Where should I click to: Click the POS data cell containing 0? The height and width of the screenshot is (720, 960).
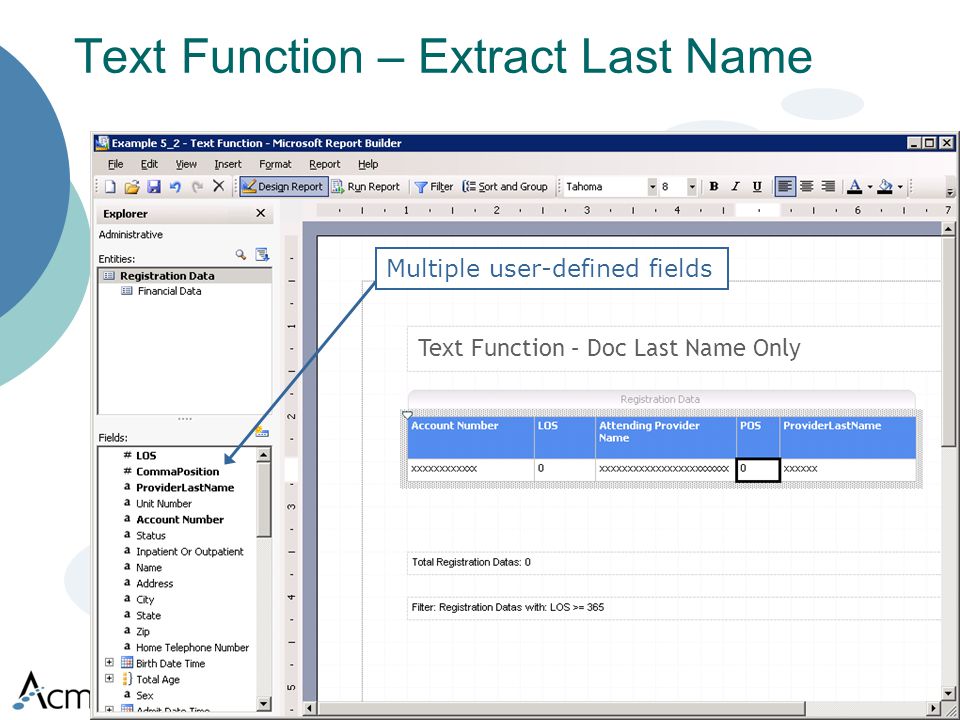pos(758,470)
